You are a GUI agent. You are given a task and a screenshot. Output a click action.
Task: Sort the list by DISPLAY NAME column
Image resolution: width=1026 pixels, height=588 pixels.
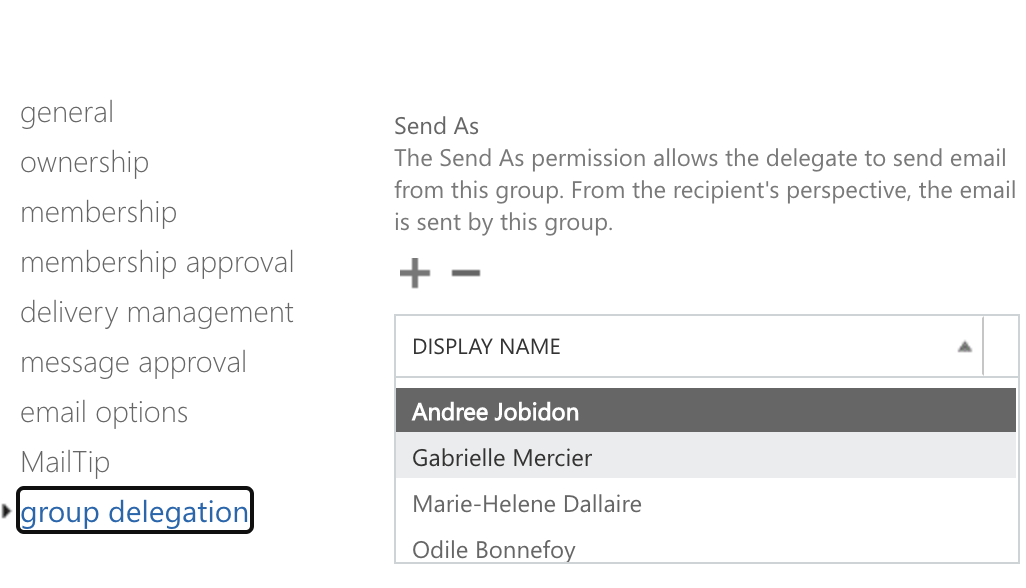point(487,347)
